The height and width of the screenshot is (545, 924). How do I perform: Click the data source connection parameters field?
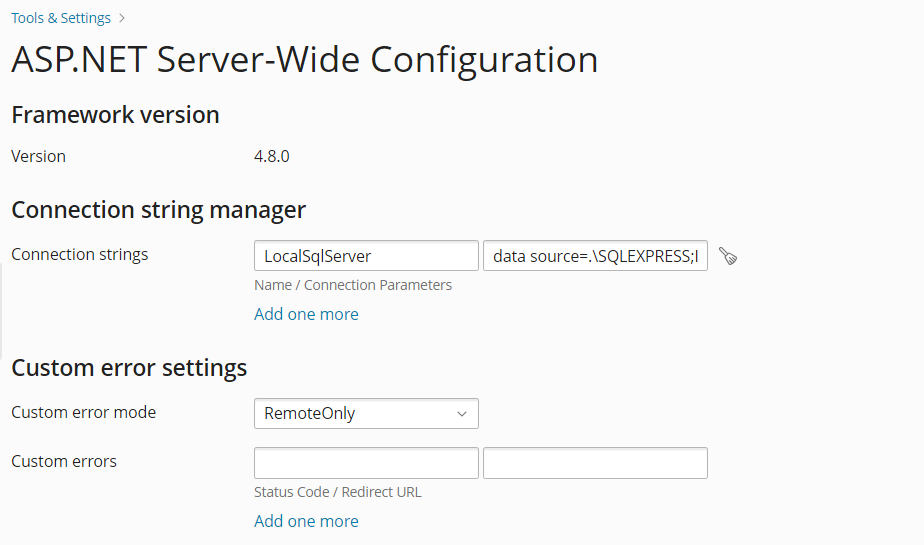[x=595, y=256]
